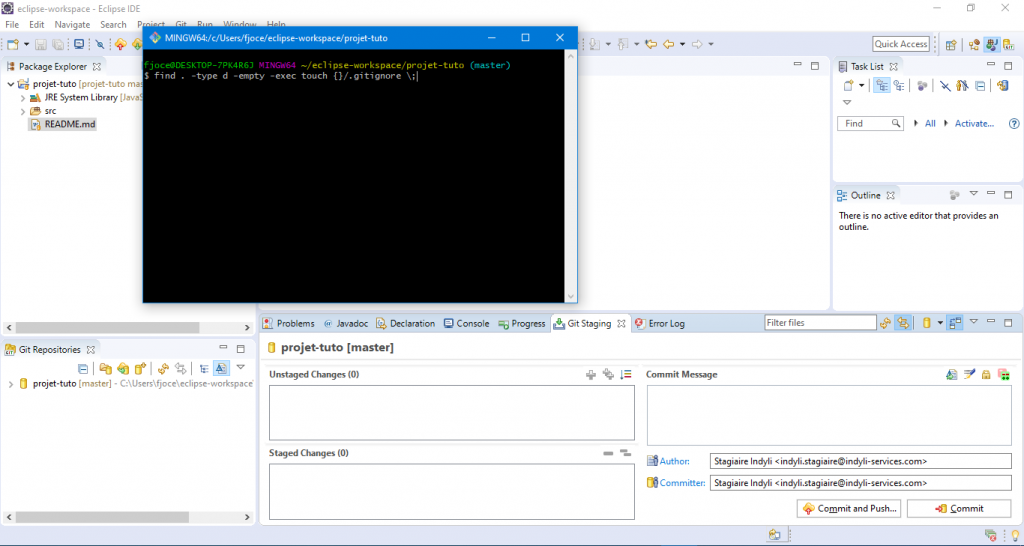Click the Package Explorer horizontal scrollbar
The width and height of the screenshot is (1024, 546).
pos(129,328)
